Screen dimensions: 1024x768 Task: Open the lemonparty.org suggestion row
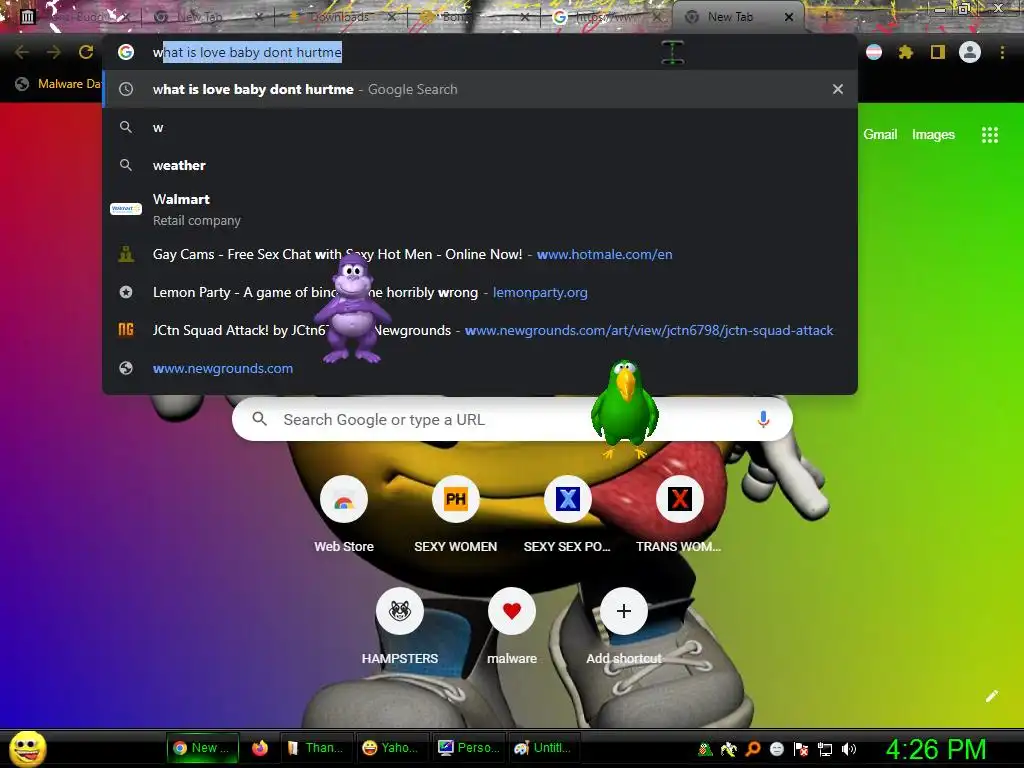480,292
